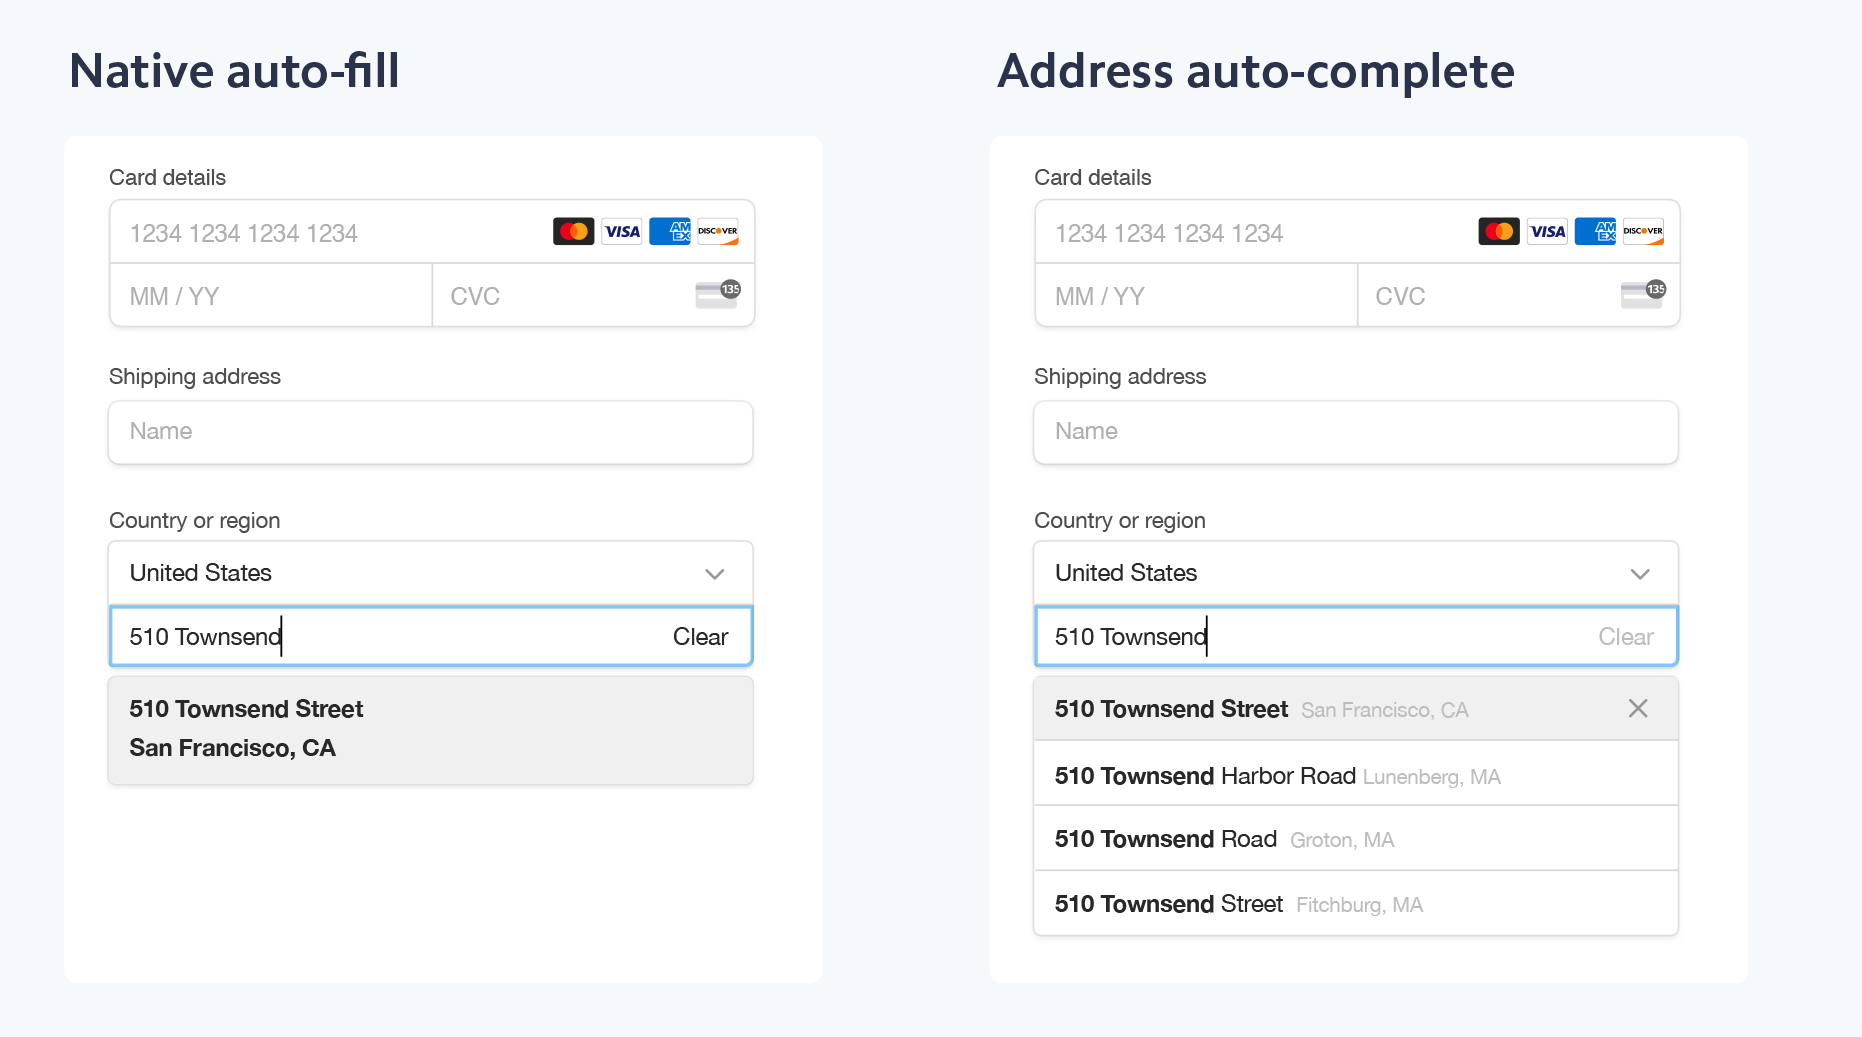This screenshot has width=1862, height=1037.
Task: Click the CVC card graphic in Native auto-fill
Action: [716, 294]
